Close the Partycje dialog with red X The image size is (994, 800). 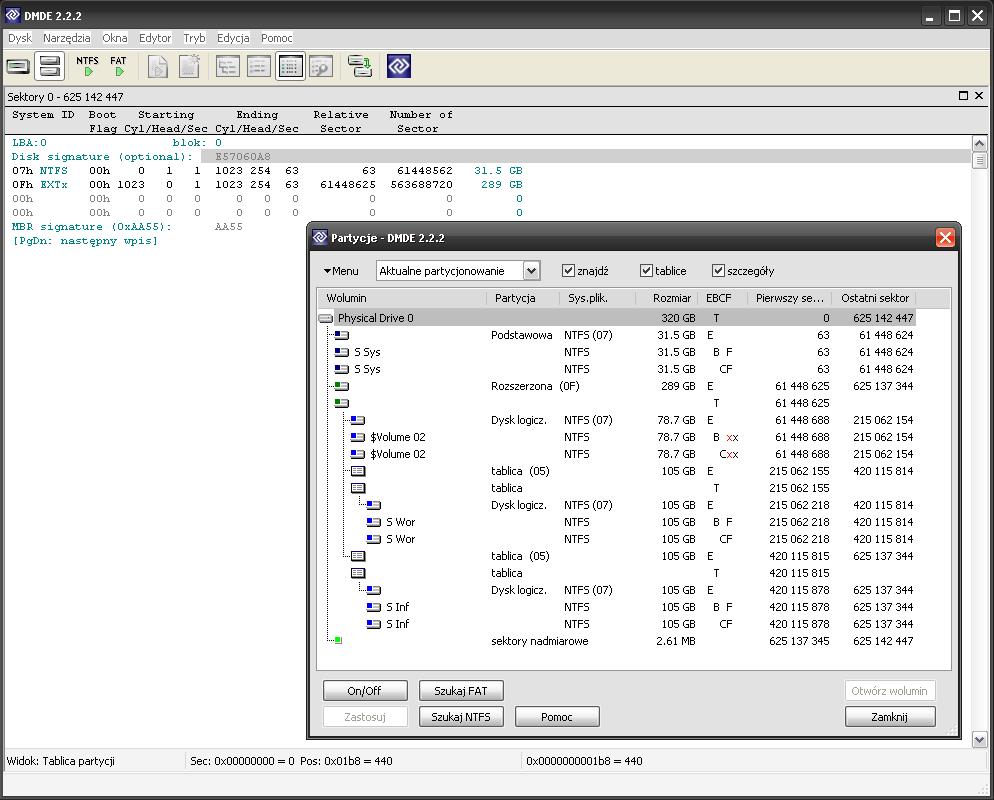click(x=945, y=238)
